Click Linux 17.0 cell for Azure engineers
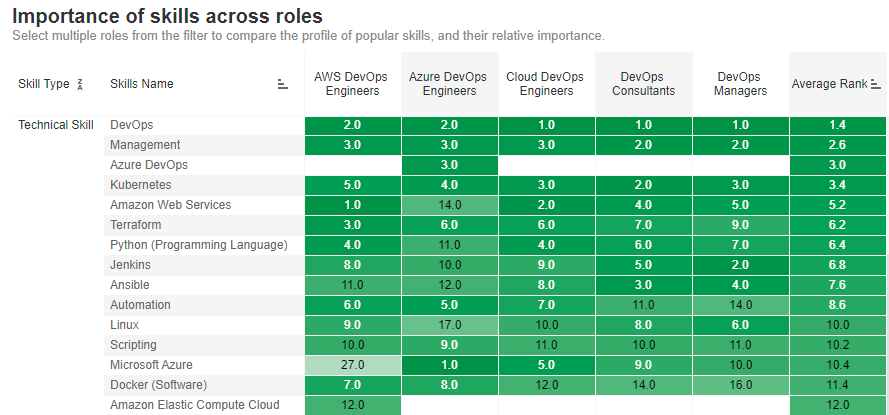The height and width of the screenshot is (415, 889). tap(449, 325)
